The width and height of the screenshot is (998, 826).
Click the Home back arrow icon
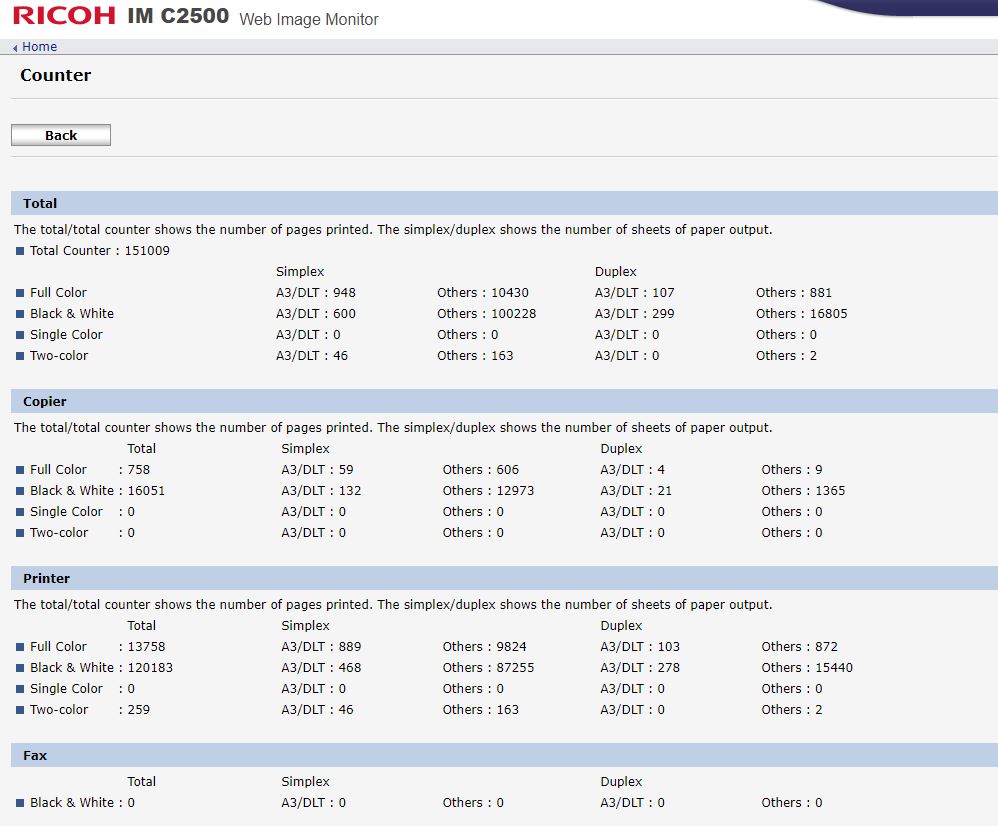coord(15,48)
